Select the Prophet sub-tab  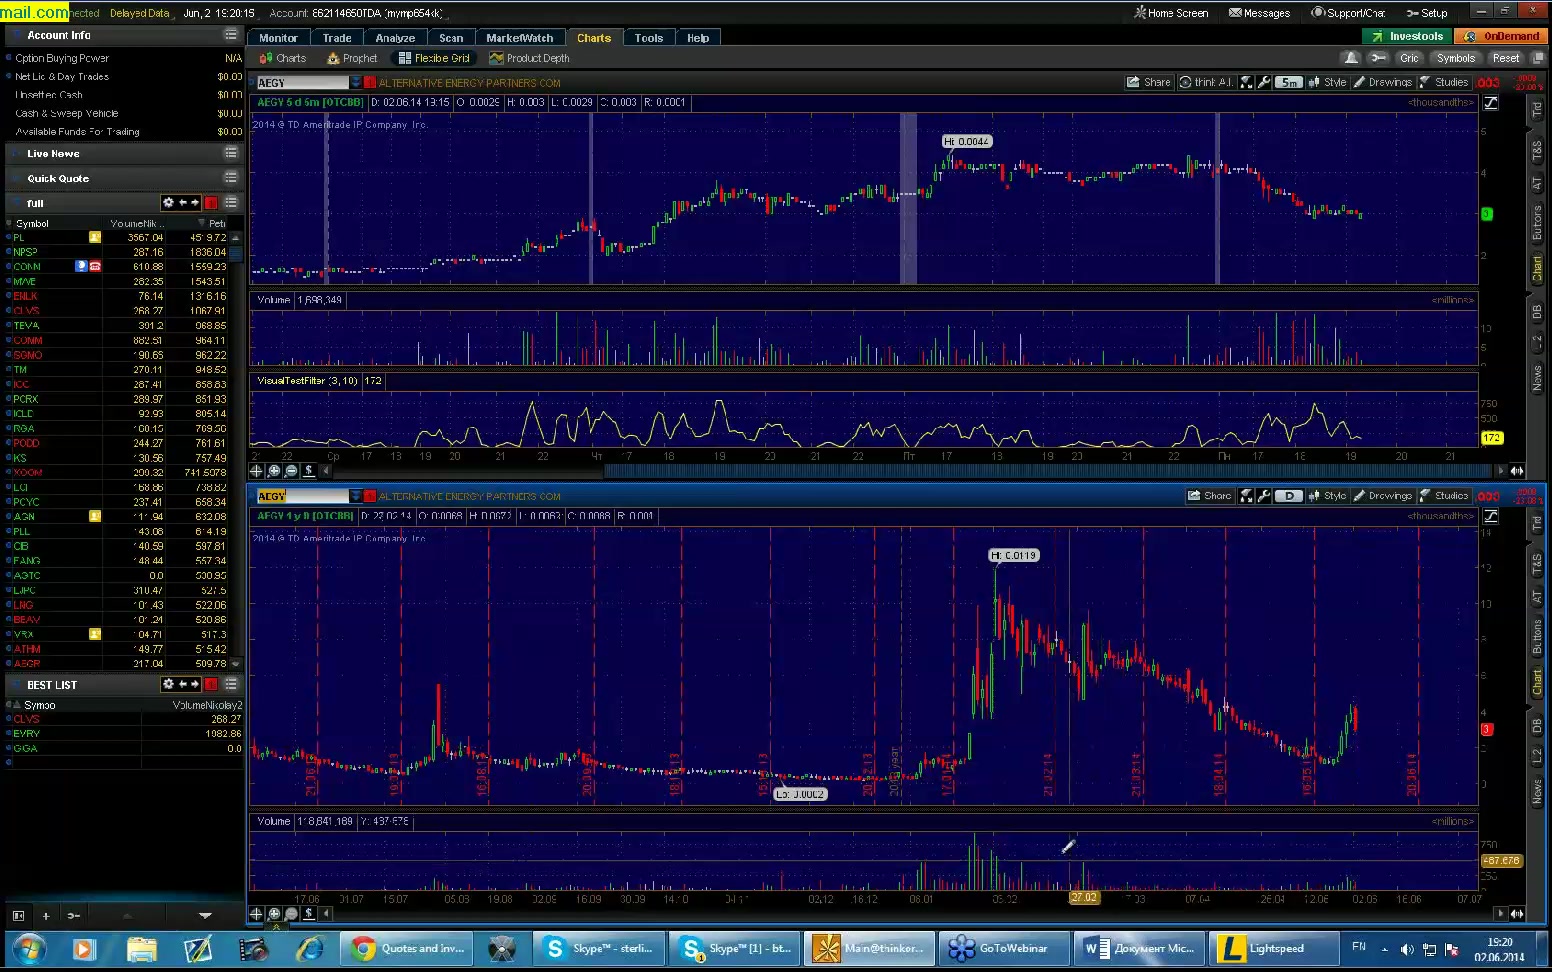click(352, 58)
